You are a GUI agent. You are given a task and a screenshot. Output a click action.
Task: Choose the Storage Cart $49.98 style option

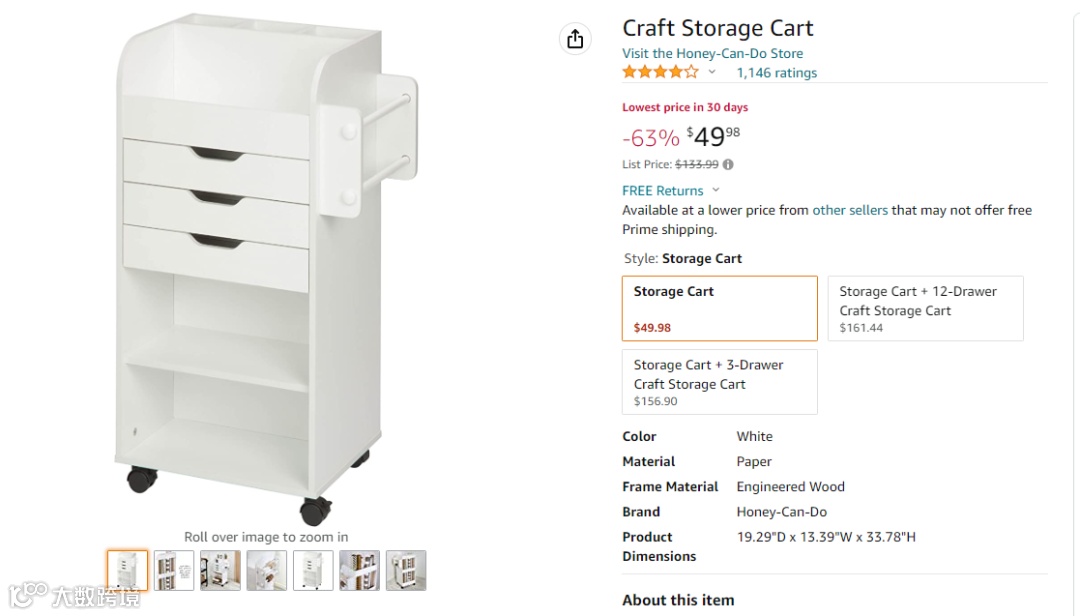(x=720, y=308)
